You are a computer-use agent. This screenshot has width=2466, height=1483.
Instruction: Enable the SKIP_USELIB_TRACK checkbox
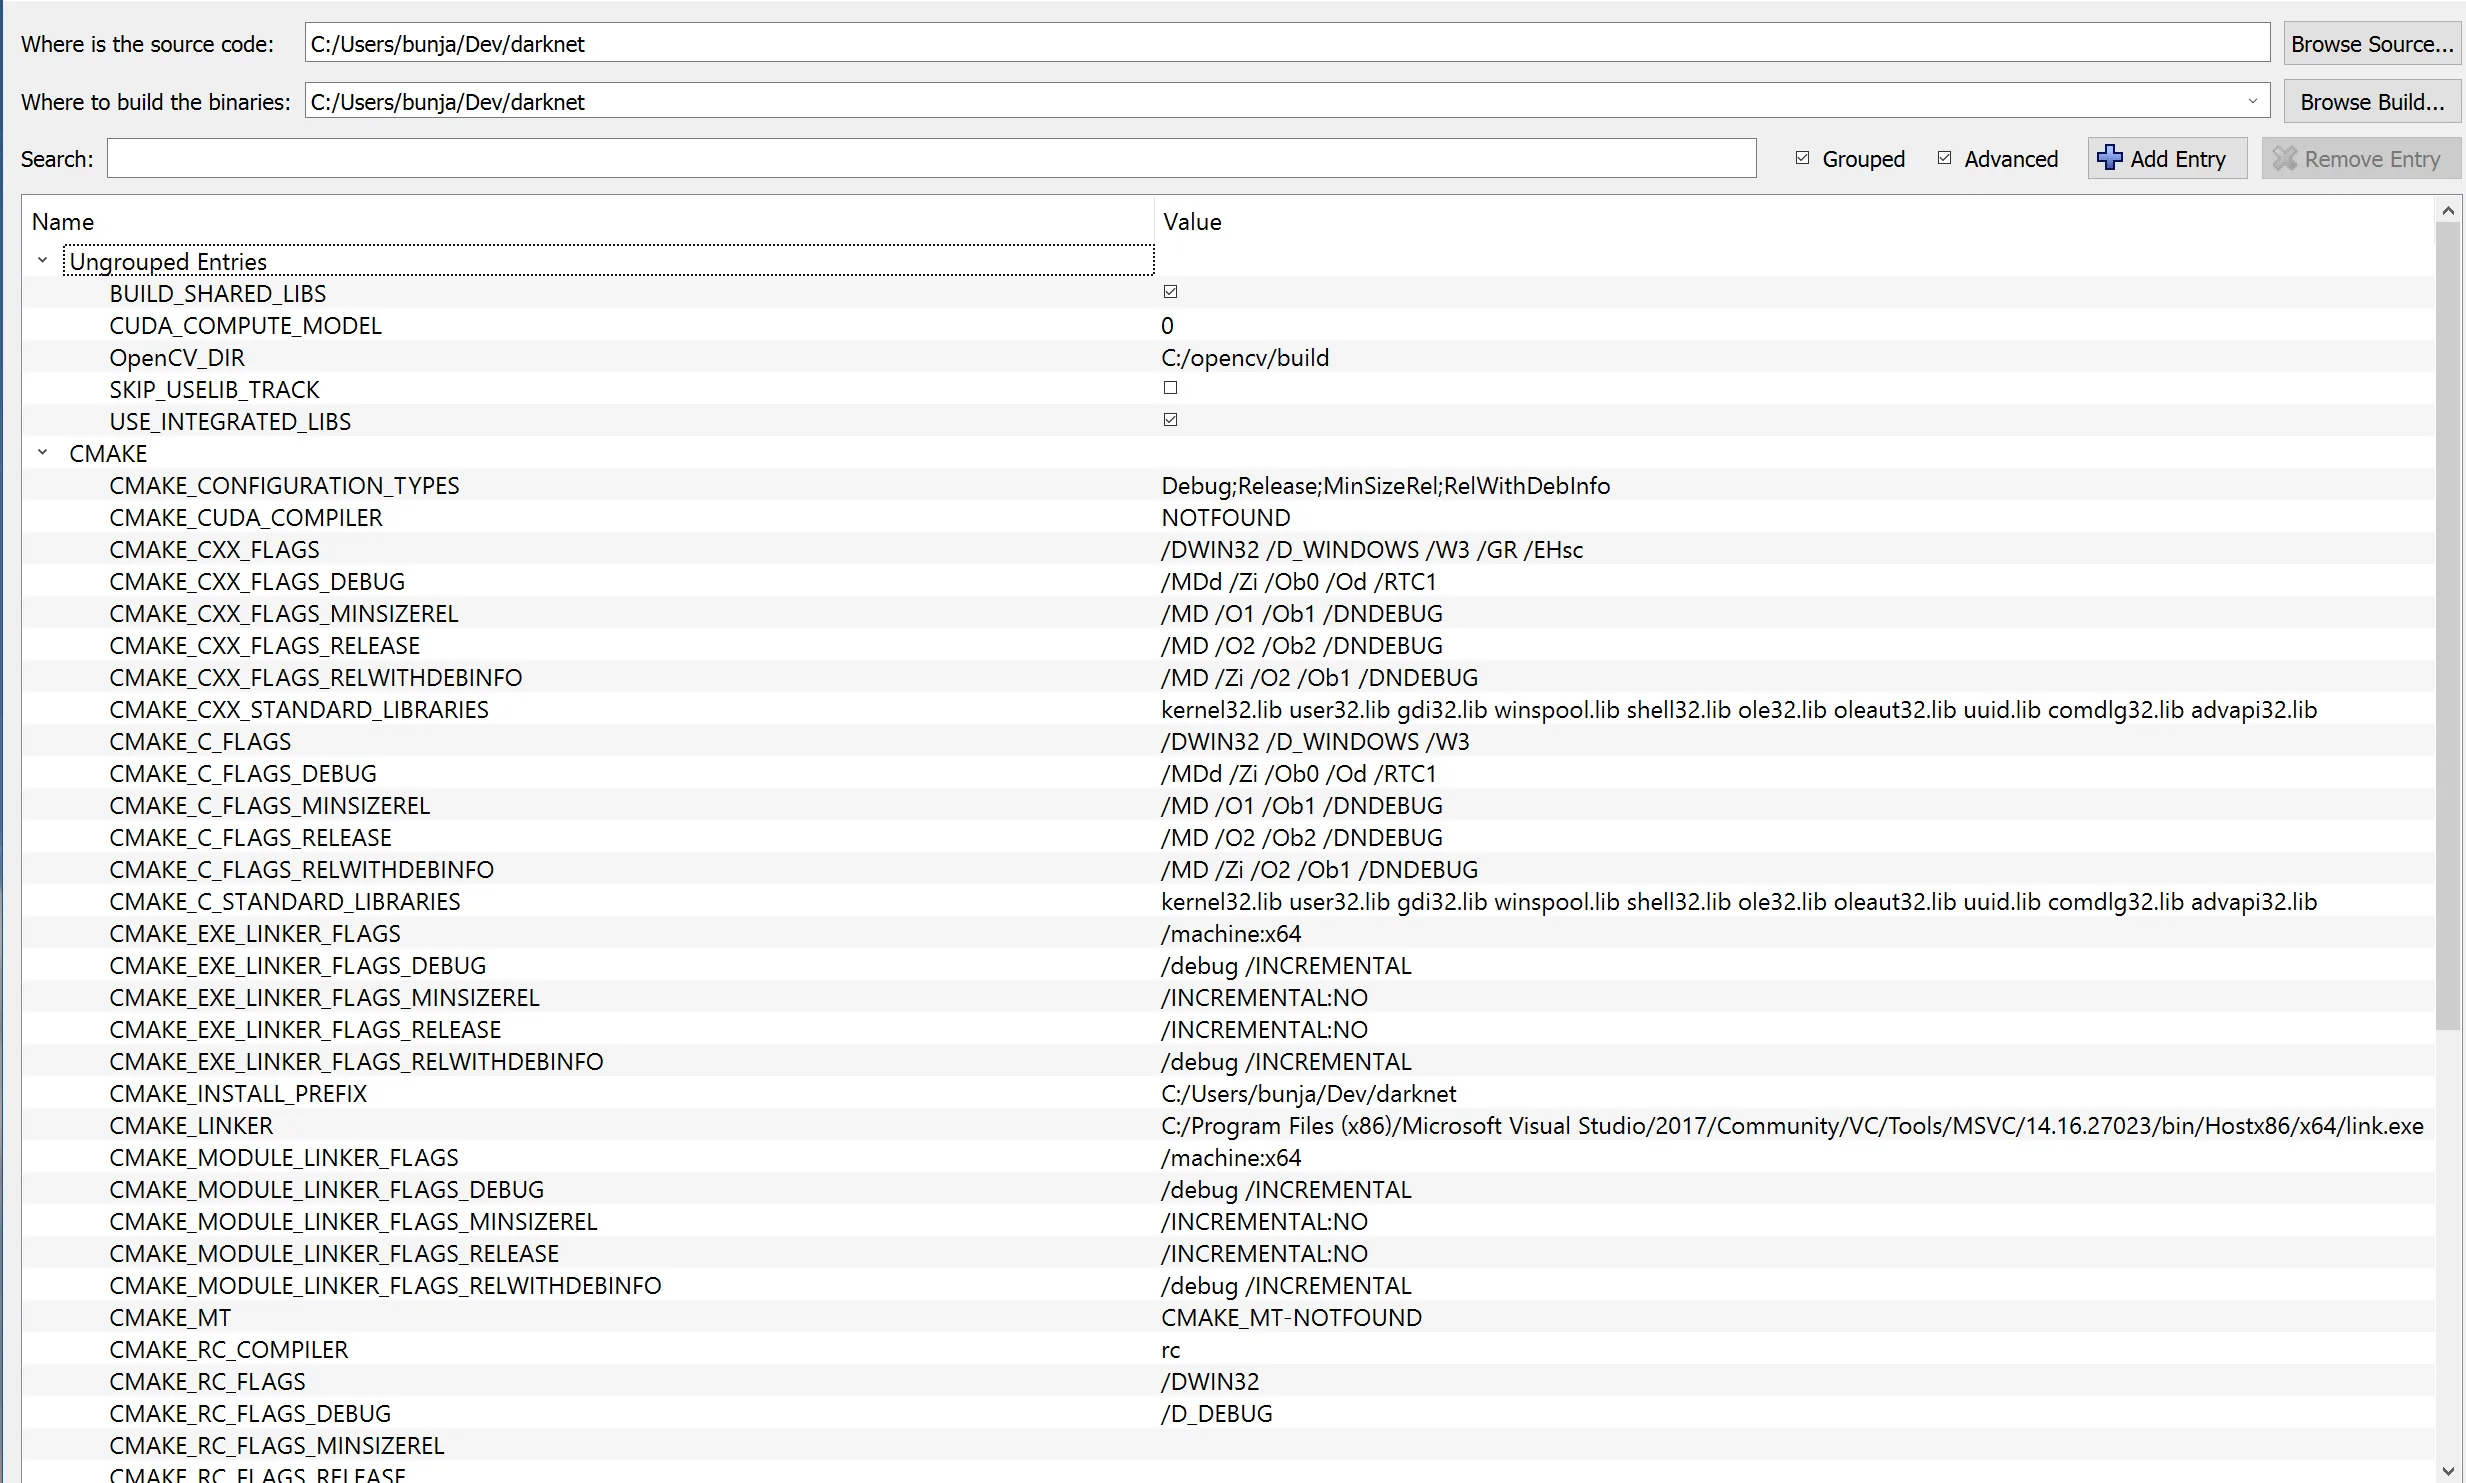coord(1170,388)
